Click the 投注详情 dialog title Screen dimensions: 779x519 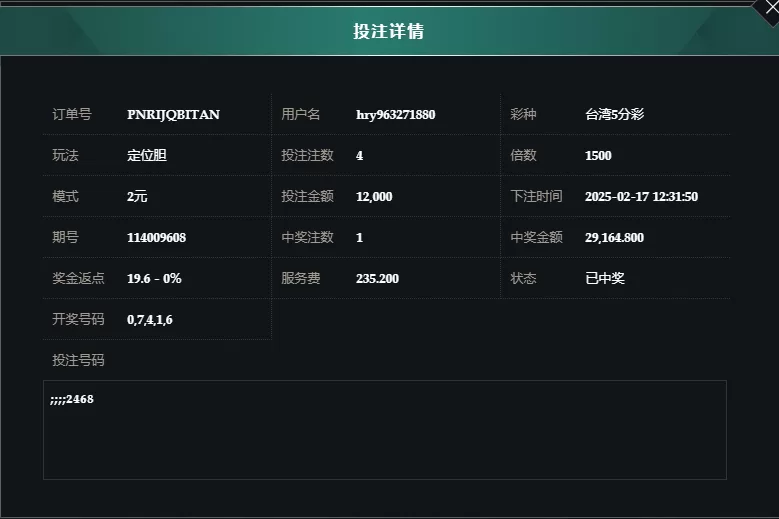click(389, 31)
